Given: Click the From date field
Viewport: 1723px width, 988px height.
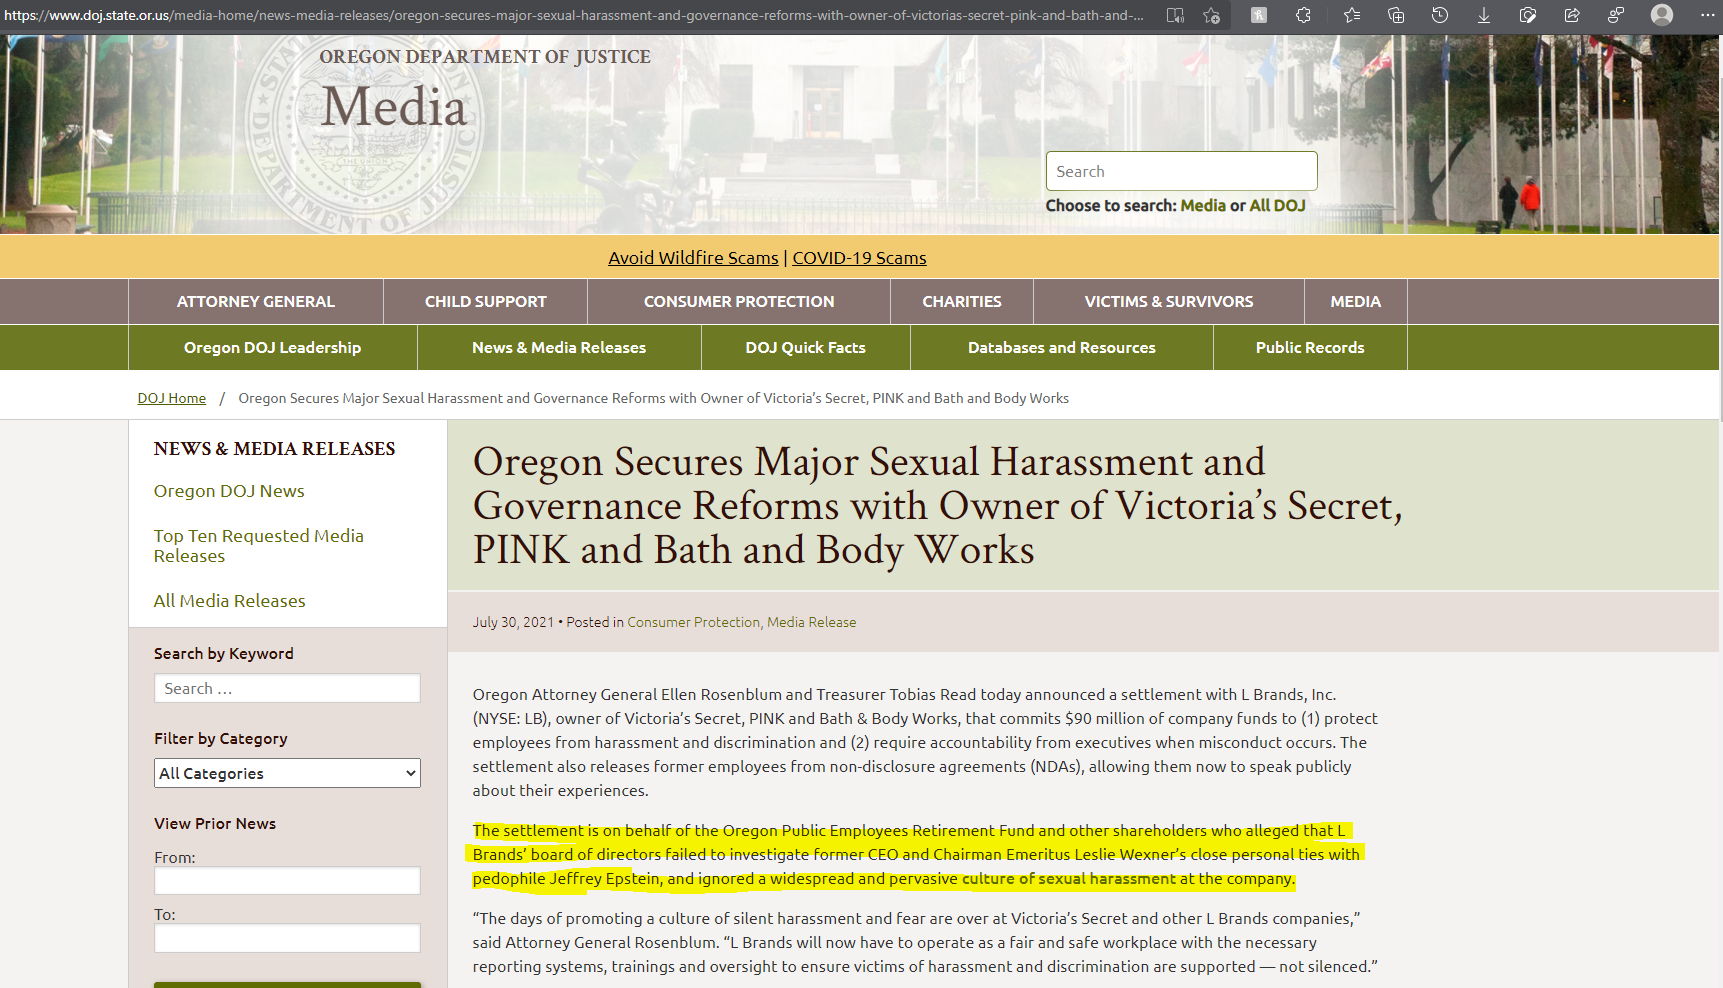Looking at the screenshot, I should (x=287, y=880).
